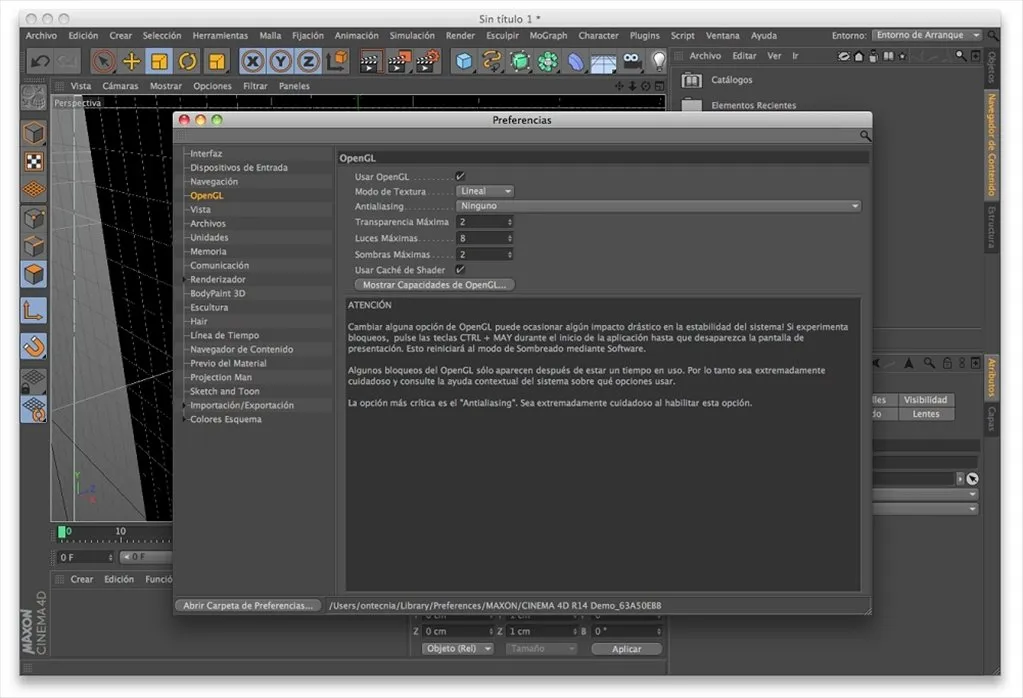Viewport: 1023px width, 698px height.
Task: Select Interfaz in preferences list
Action: pyautogui.click(x=206, y=154)
